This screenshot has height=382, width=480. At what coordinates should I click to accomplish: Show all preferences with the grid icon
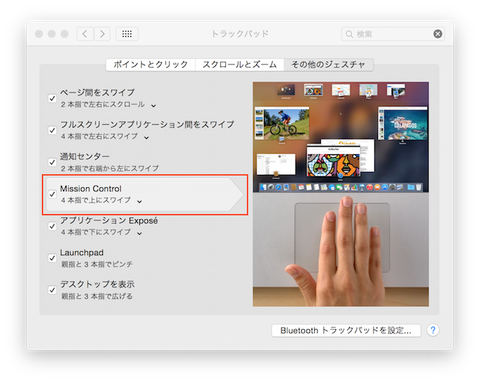(x=127, y=34)
